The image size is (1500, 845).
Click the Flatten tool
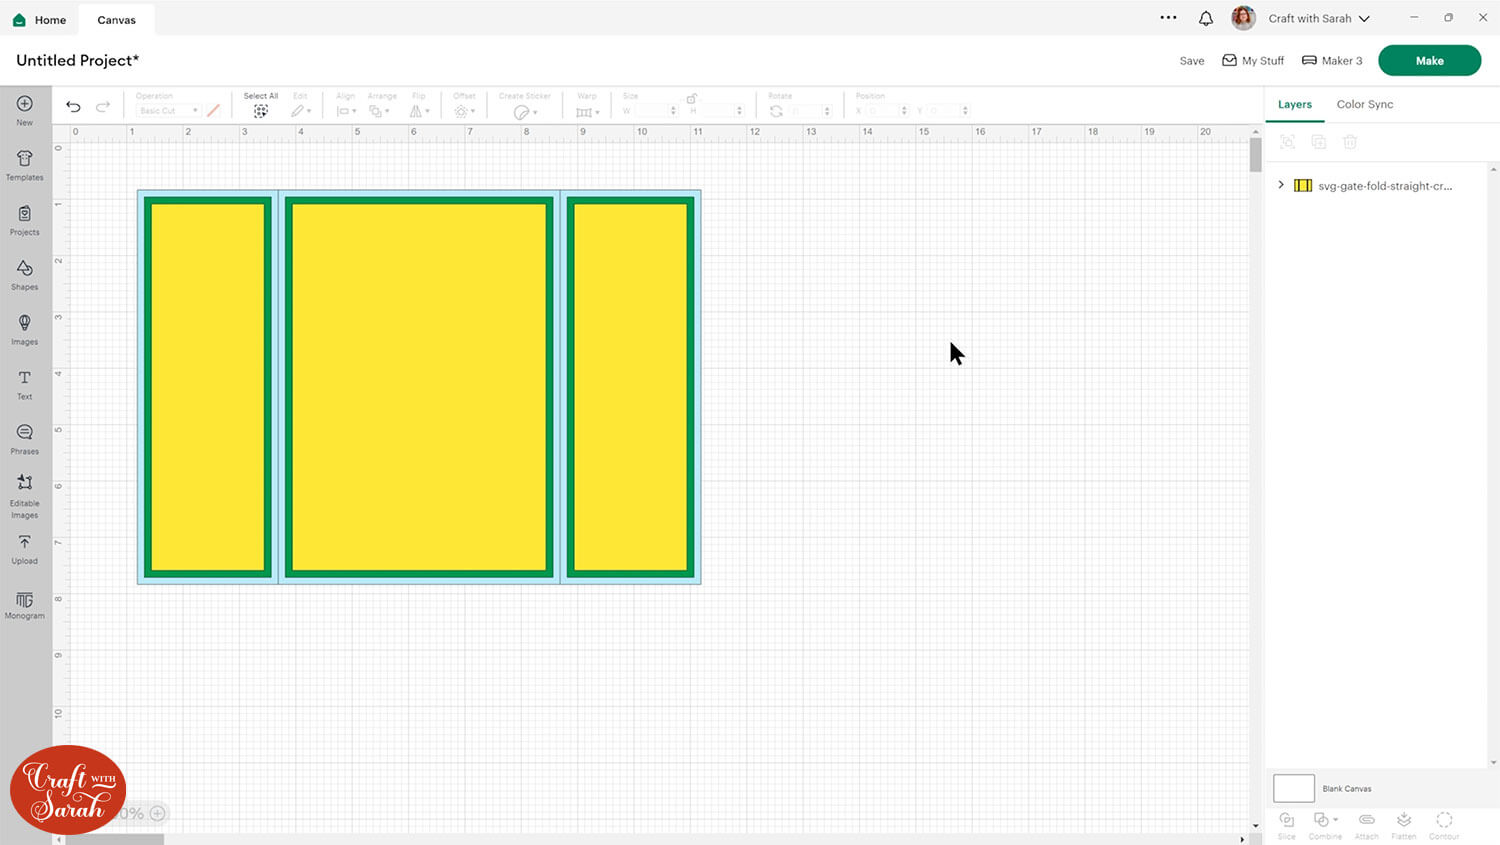tap(1404, 825)
